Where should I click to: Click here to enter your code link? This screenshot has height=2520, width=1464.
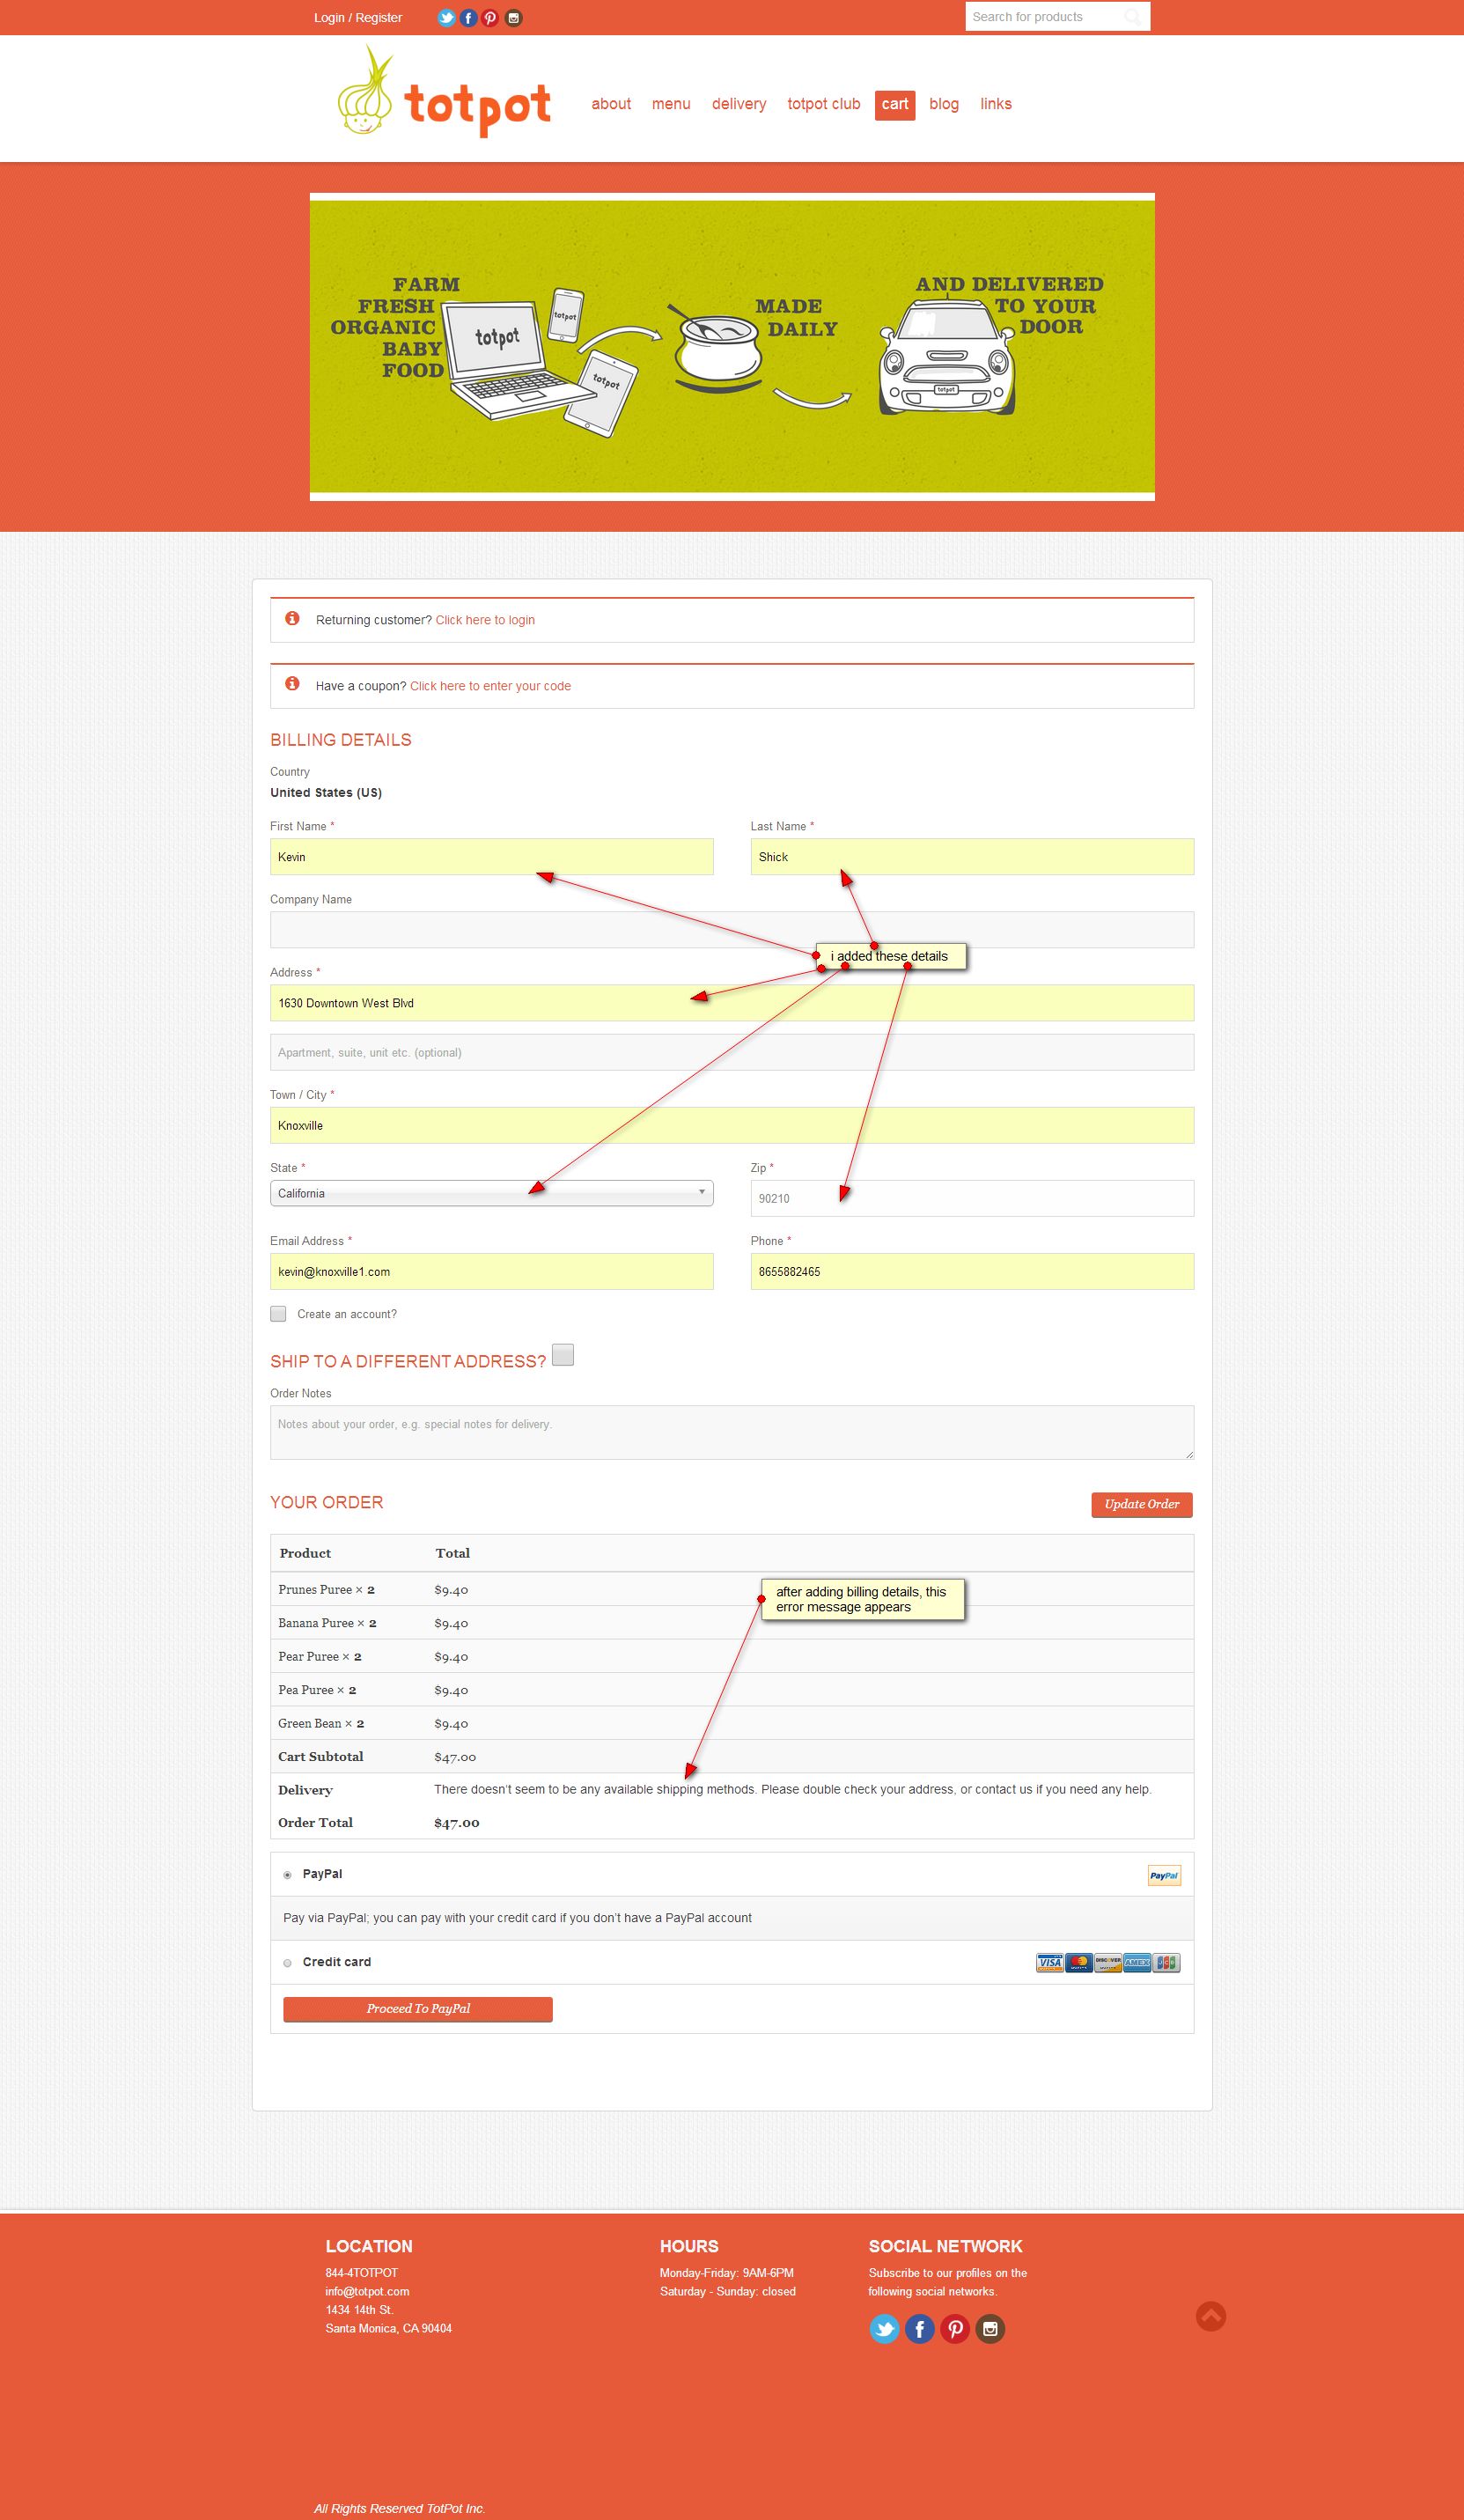[490, 686]
